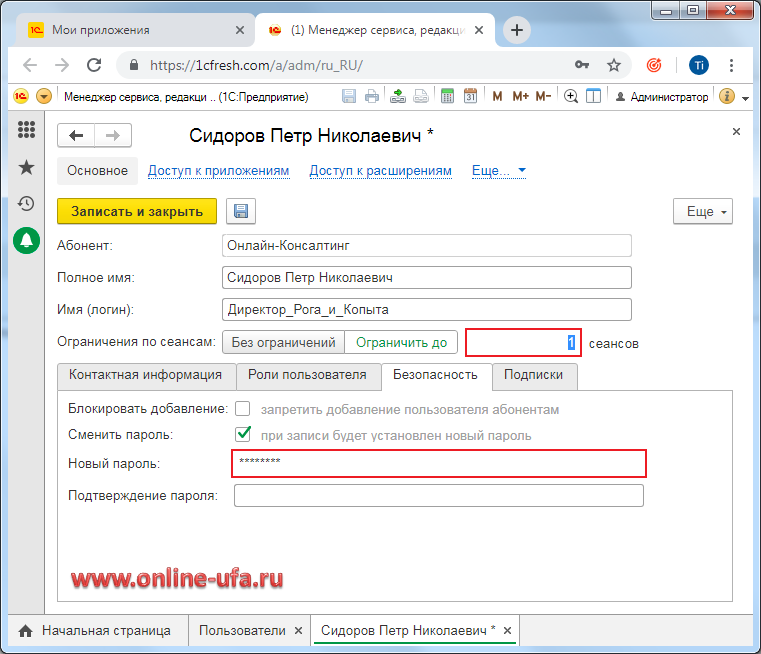Open the Еще dropdown button on right
761x654 pixels.
coord(703,211)
